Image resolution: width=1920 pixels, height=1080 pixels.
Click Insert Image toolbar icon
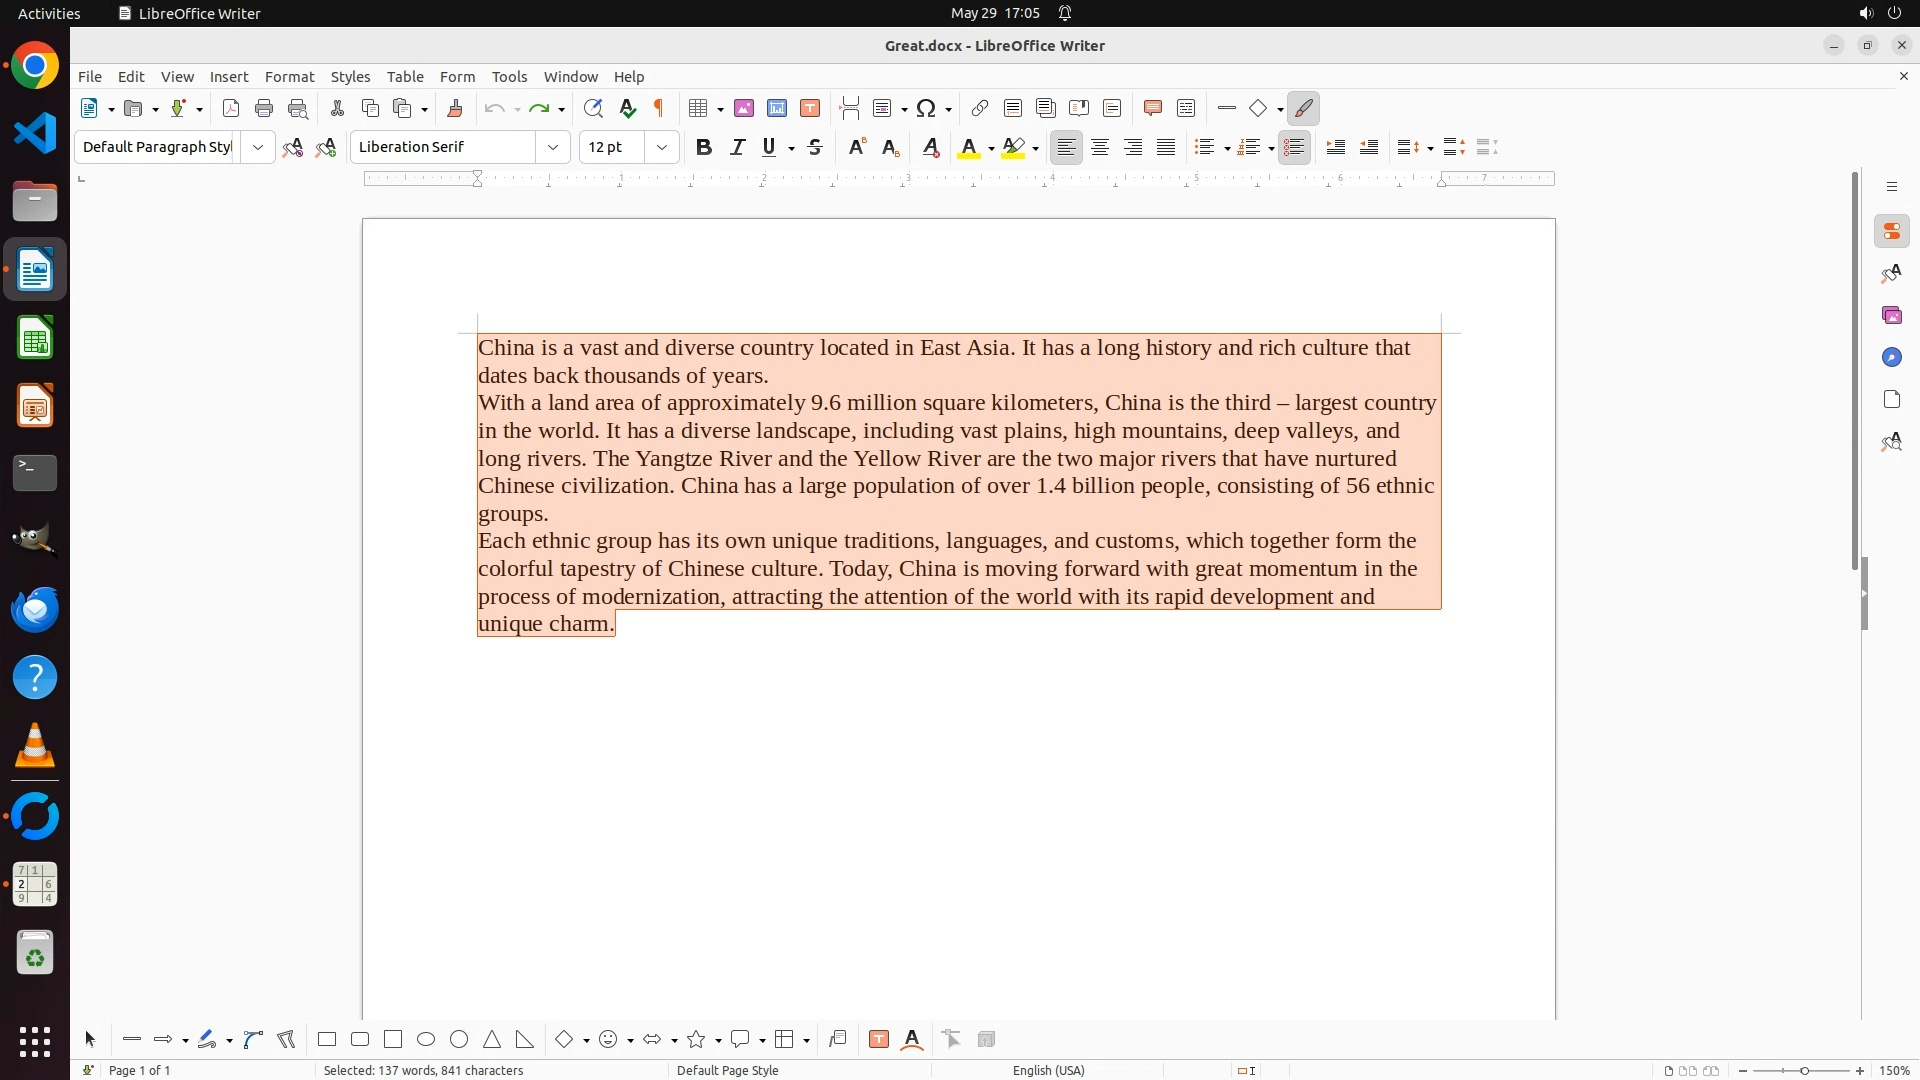pyautogui.click(x=744, y=108)
